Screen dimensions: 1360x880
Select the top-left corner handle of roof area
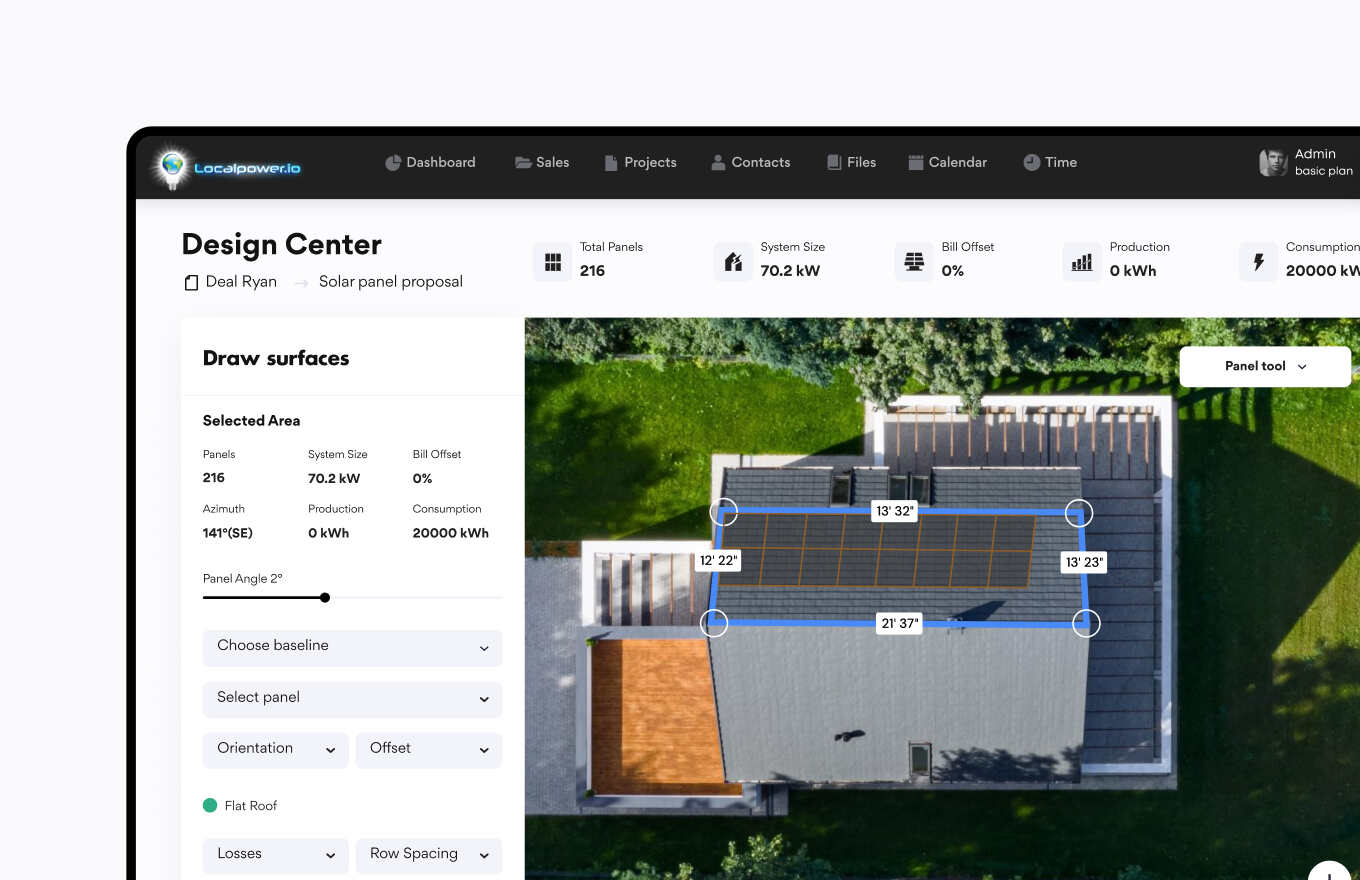pos(724,512)
